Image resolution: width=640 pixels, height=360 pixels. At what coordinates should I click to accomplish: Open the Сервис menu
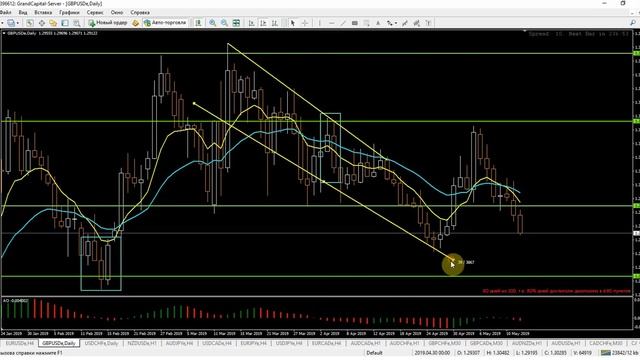(95, 12)
